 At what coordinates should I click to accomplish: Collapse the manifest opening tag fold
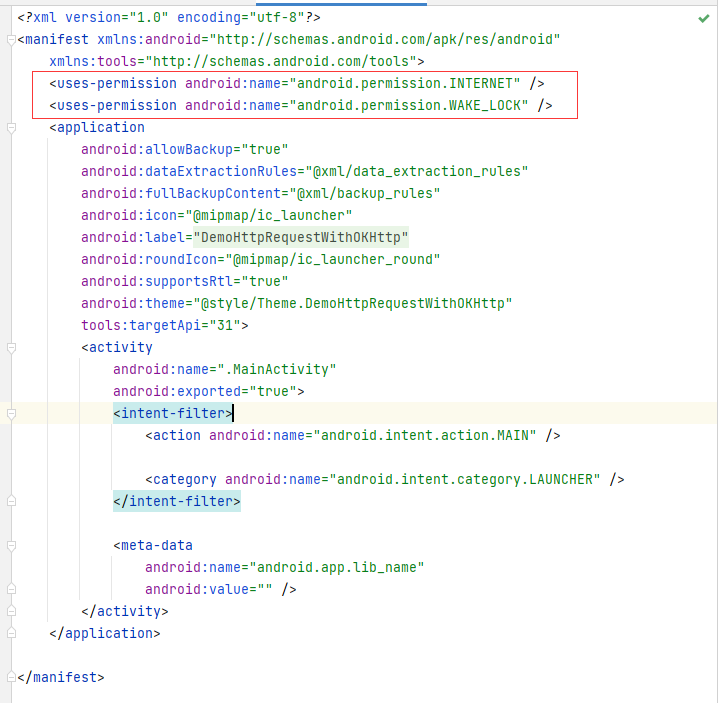pyautogui.click(x=12, y=40)
